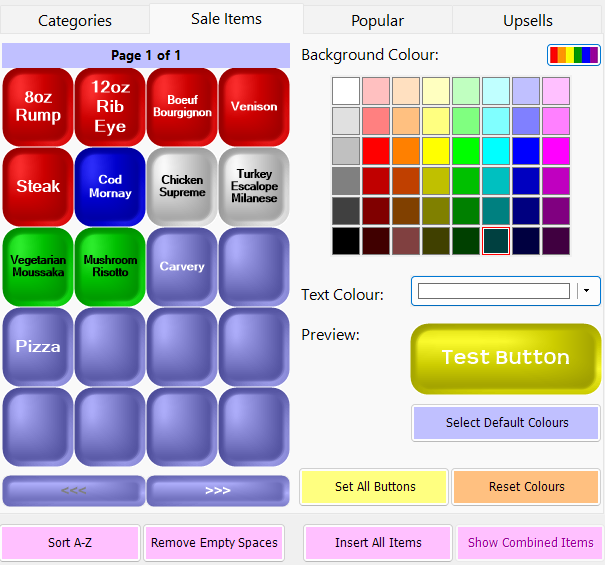Click the previous page <<< arrow button

[74, 491]
